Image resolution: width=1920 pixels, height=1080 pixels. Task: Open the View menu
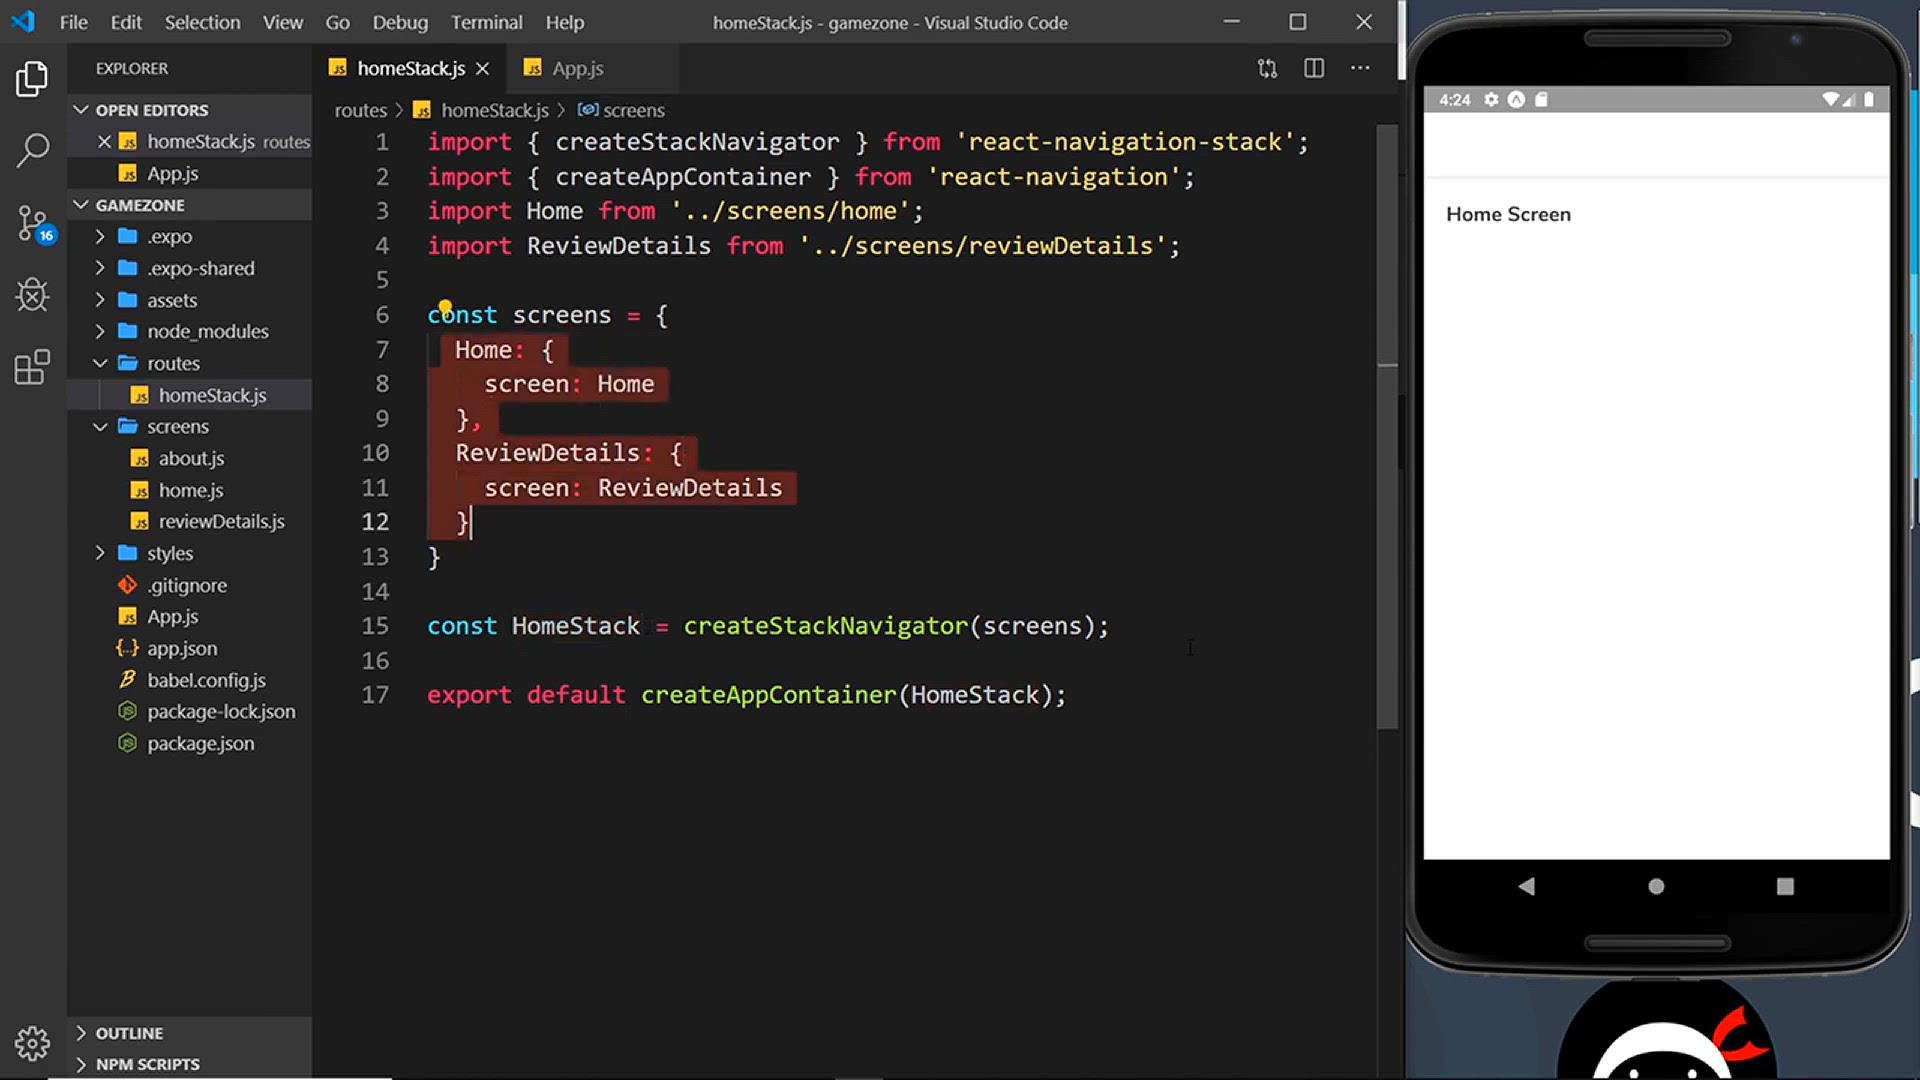point(283,22)
